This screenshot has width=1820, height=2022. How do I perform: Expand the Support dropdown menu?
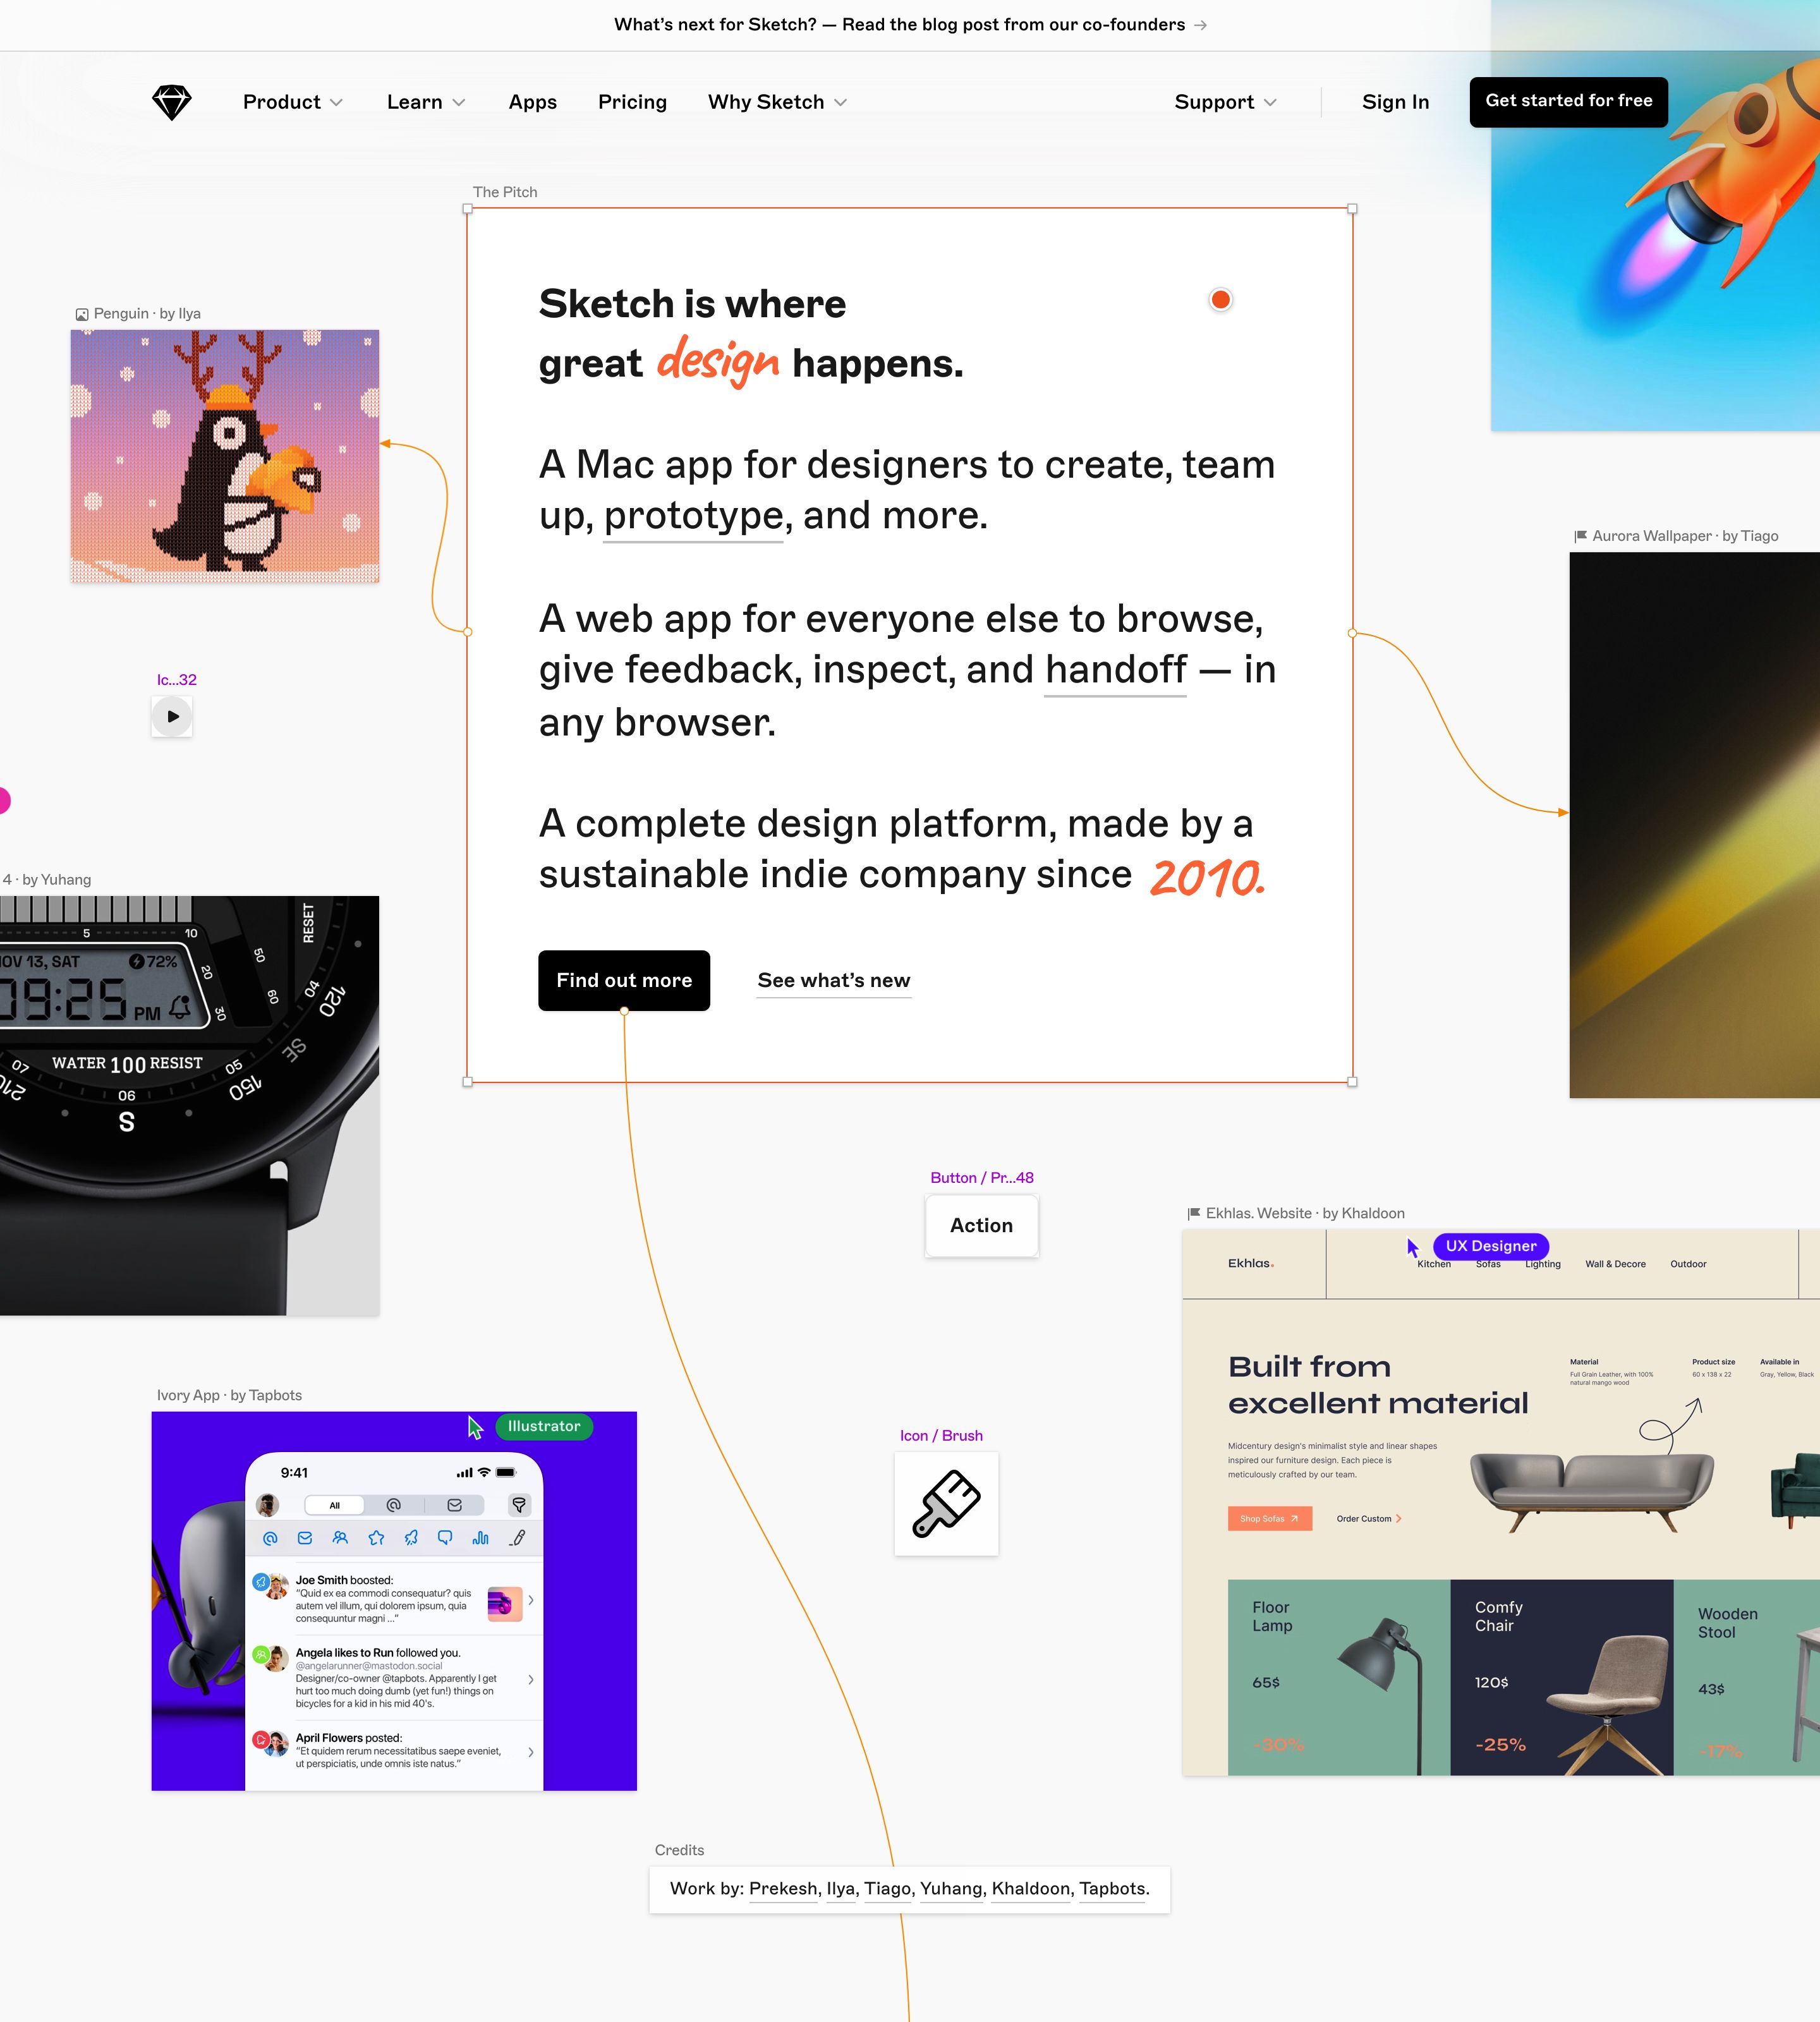[1225, 102]
